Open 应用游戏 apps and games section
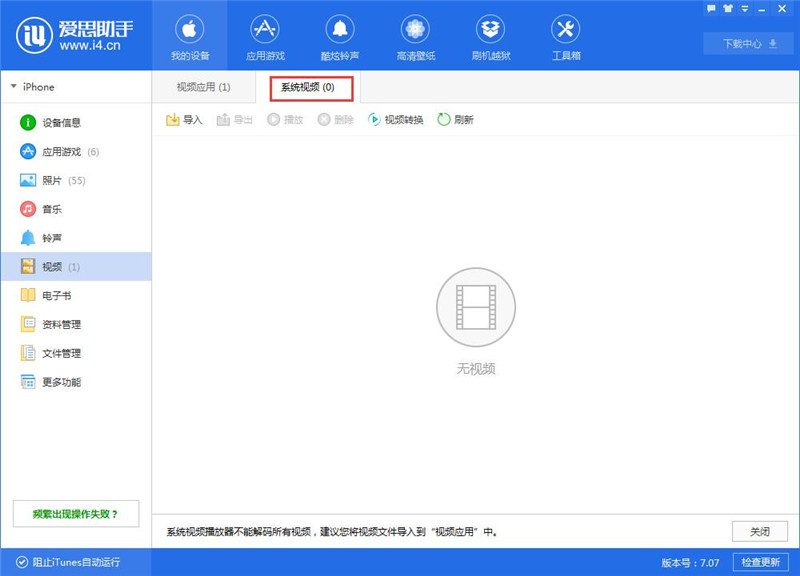 (264, 33)
